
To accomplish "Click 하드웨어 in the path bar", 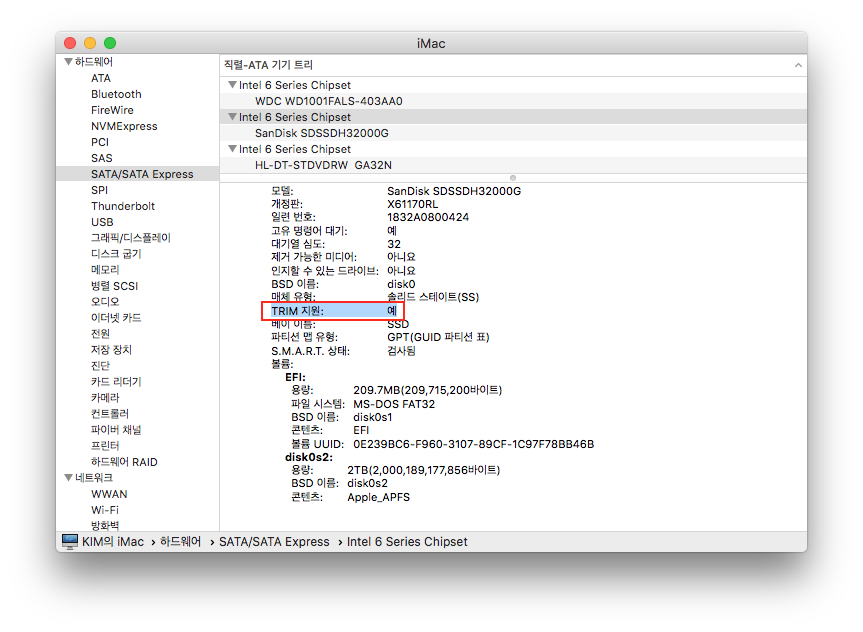I will [180, 542].
